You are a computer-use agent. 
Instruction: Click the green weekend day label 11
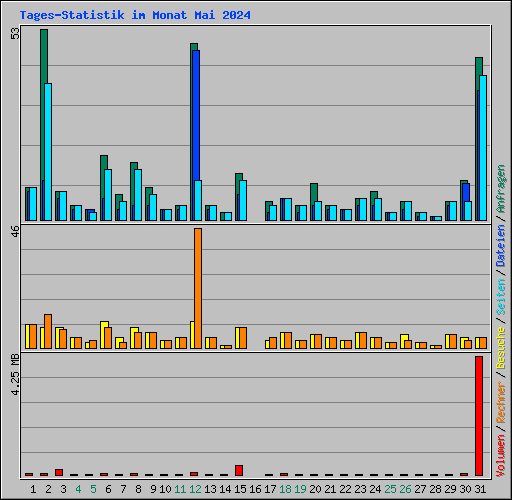pos(180,489)
